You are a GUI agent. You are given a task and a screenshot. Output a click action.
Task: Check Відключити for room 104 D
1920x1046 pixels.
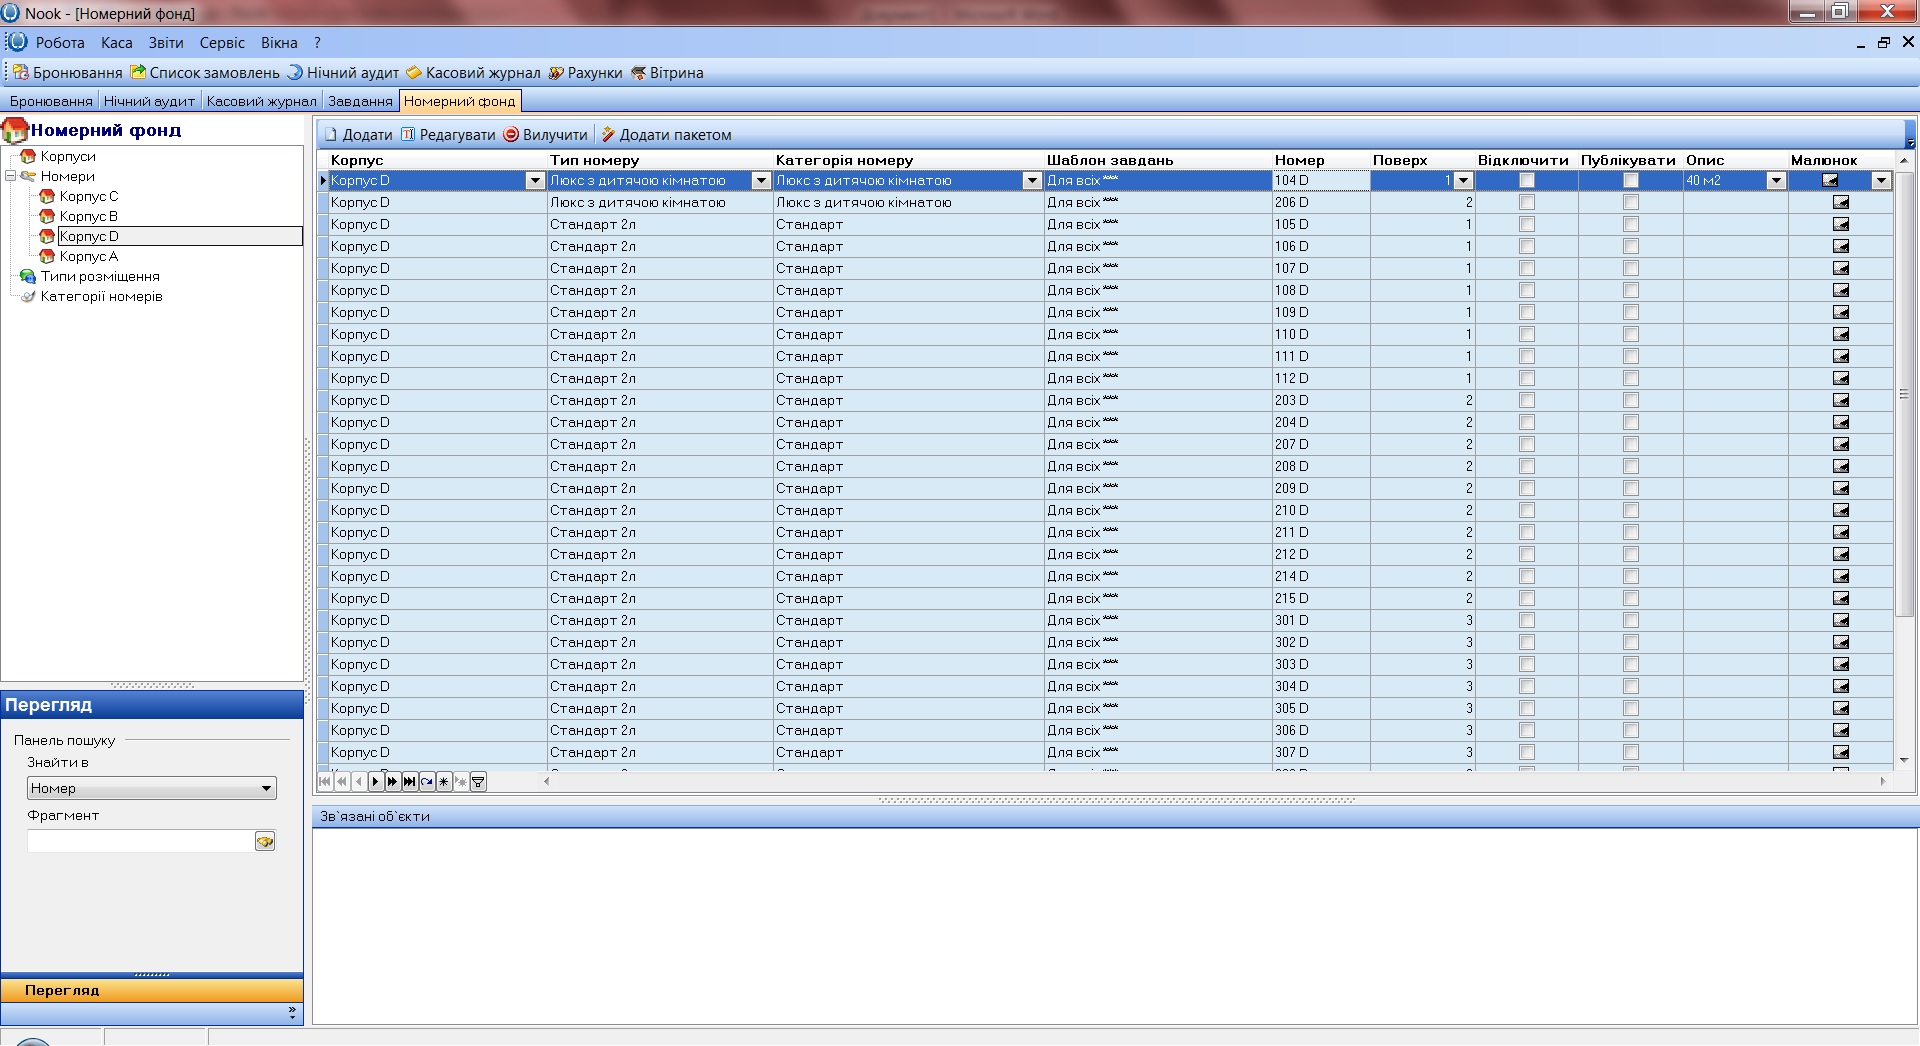[1526, 181]
